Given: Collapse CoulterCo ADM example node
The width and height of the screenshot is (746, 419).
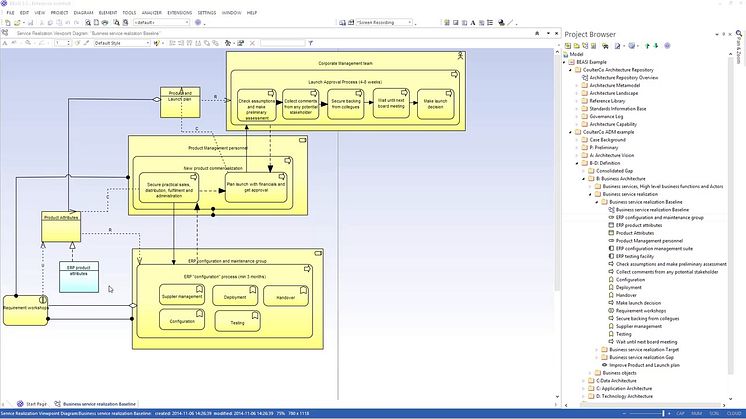Looking at the screenshot, I should point(570,132).
